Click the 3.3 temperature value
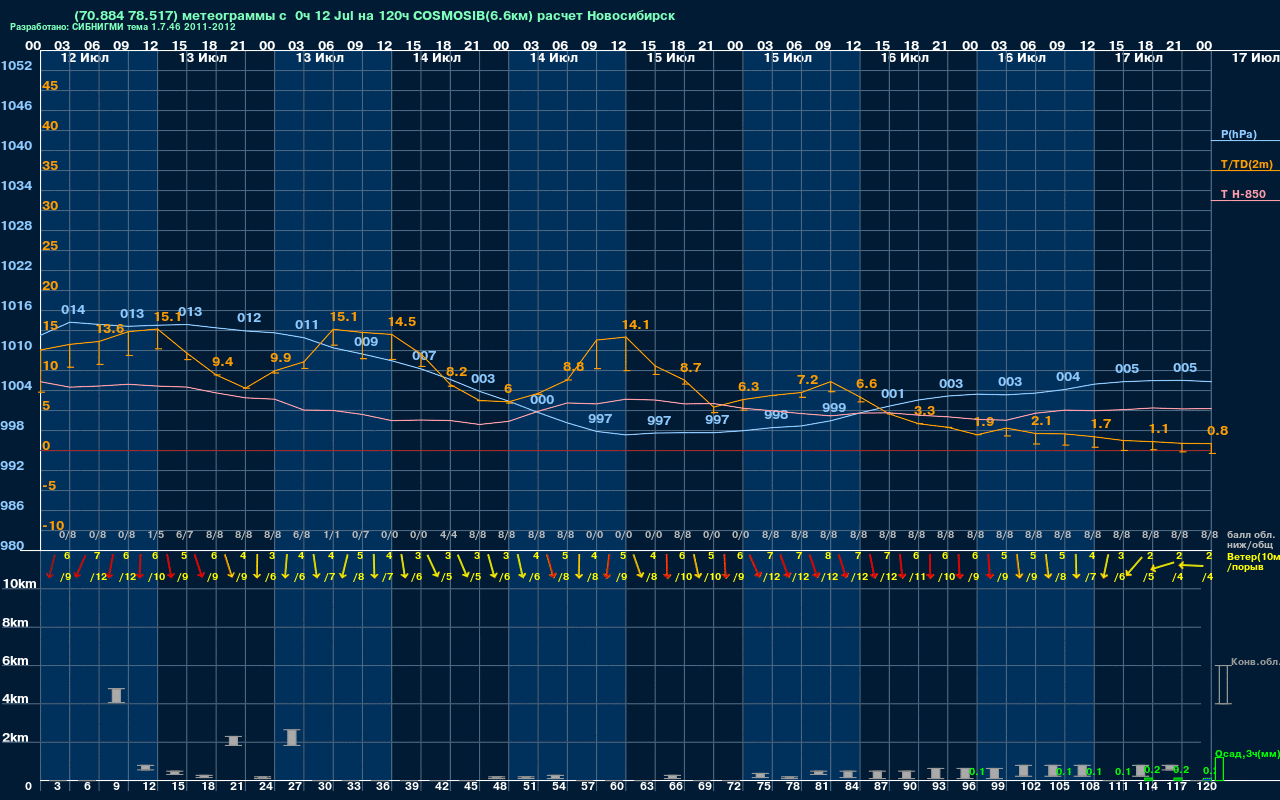The image size is (1280, 800). tap(925, 411)
